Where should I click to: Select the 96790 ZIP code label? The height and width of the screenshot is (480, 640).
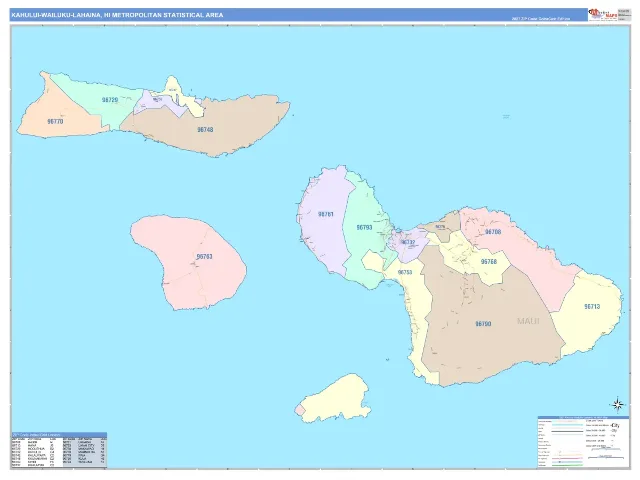click(x=483, y=324)
